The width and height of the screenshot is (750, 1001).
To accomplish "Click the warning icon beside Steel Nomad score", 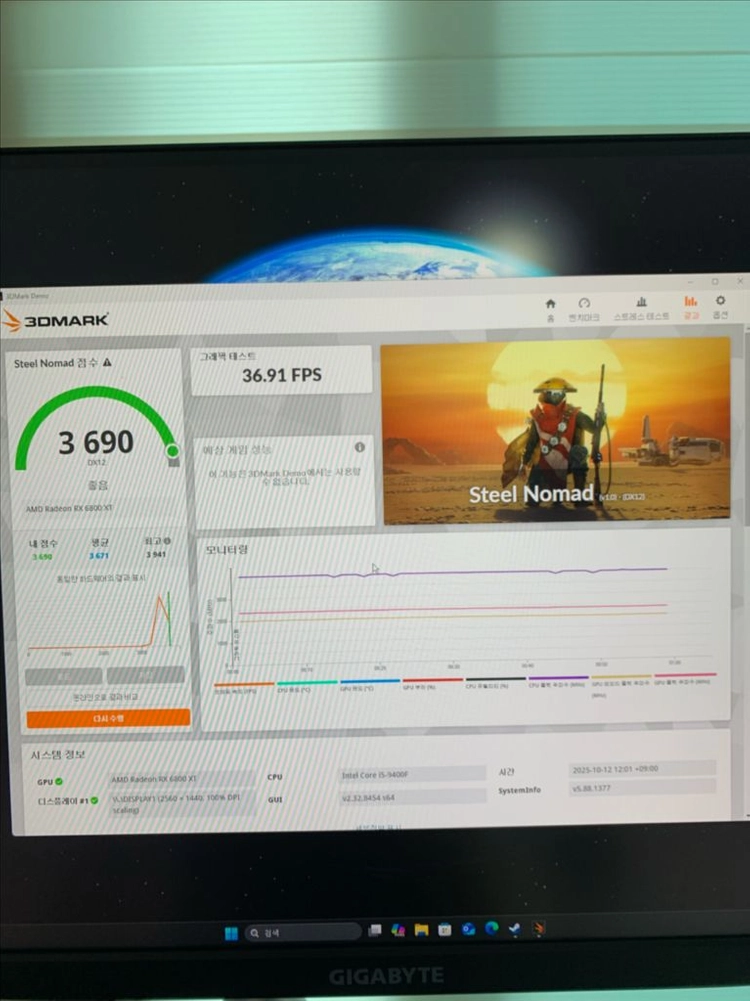I will 107,362.
